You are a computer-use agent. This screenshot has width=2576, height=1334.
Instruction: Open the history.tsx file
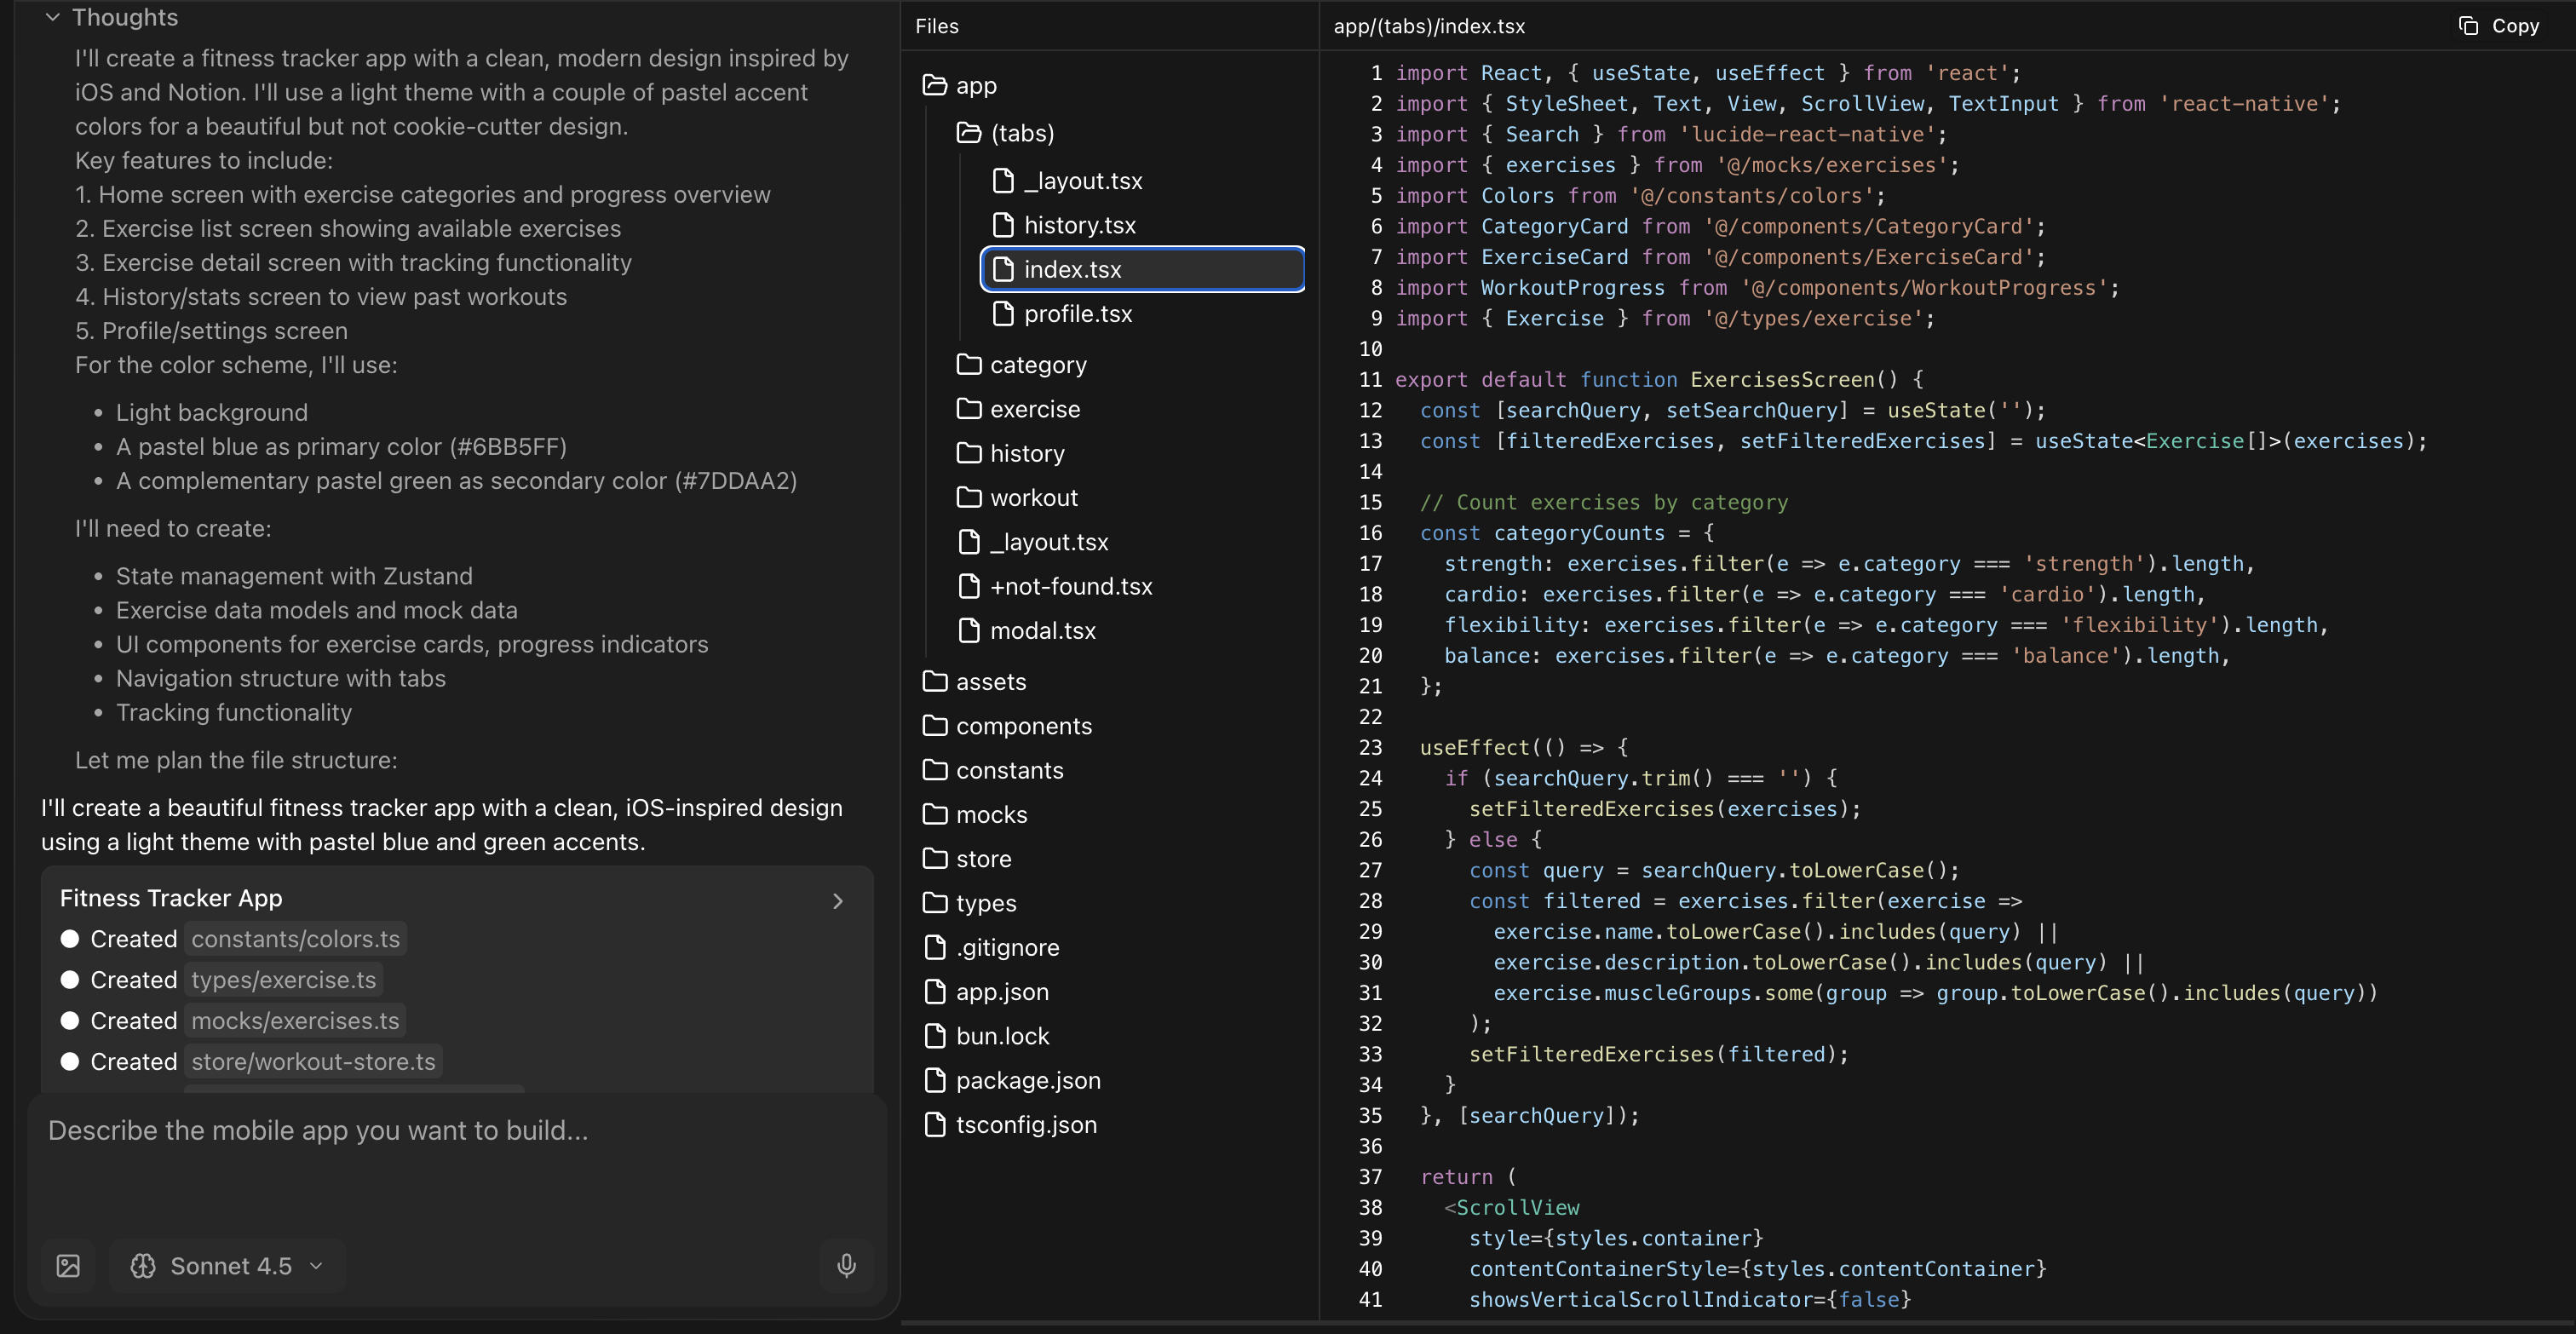[1079, 225]
